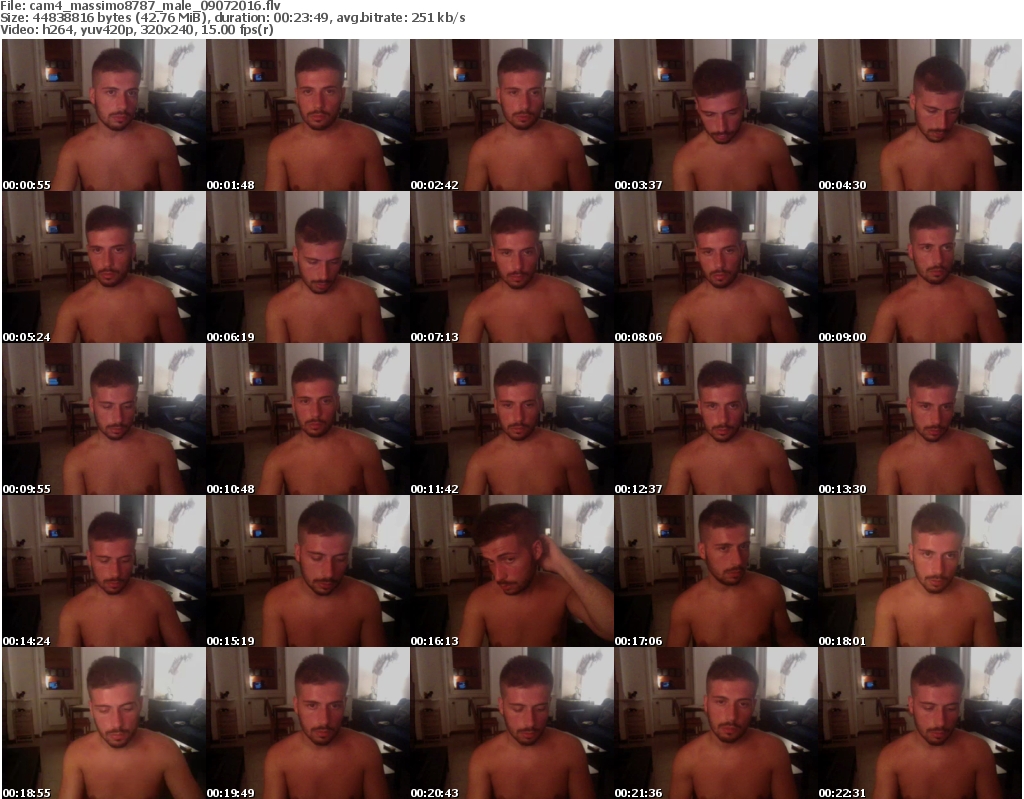This screenshot has height=799, width=1024.
Task: Select the thumbnail at timestamp 00:09:55
Action: coord(103,419)
